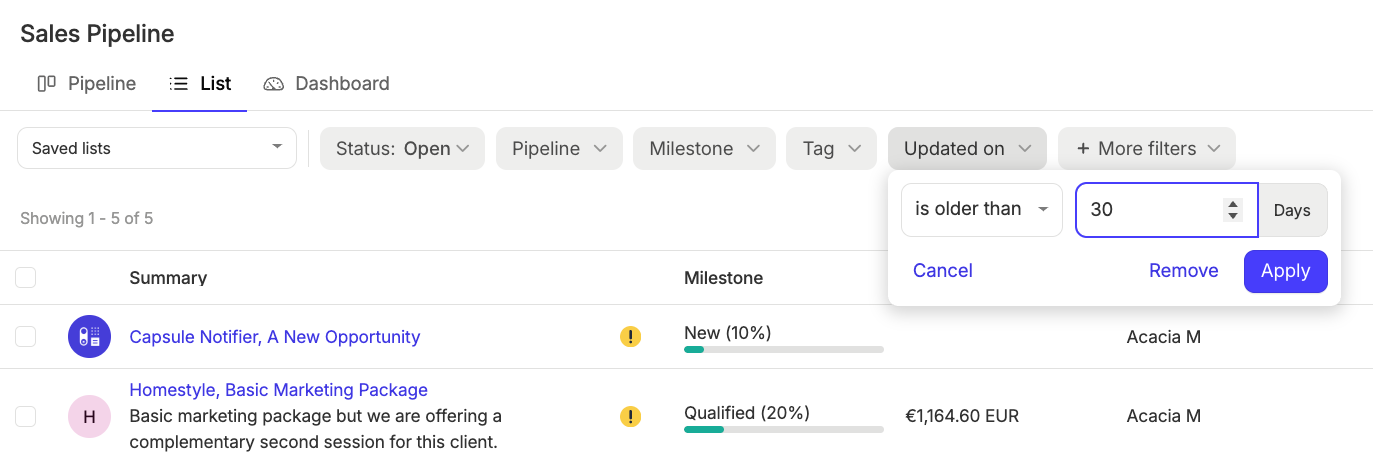Click the List lines icon
Image resolution: width=1373 pixels, height=461 pixels.
pyautogui.click(x=179, y=84)
